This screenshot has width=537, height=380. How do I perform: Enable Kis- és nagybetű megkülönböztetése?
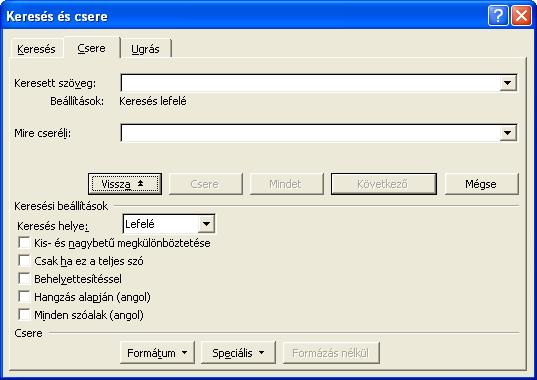24,242
